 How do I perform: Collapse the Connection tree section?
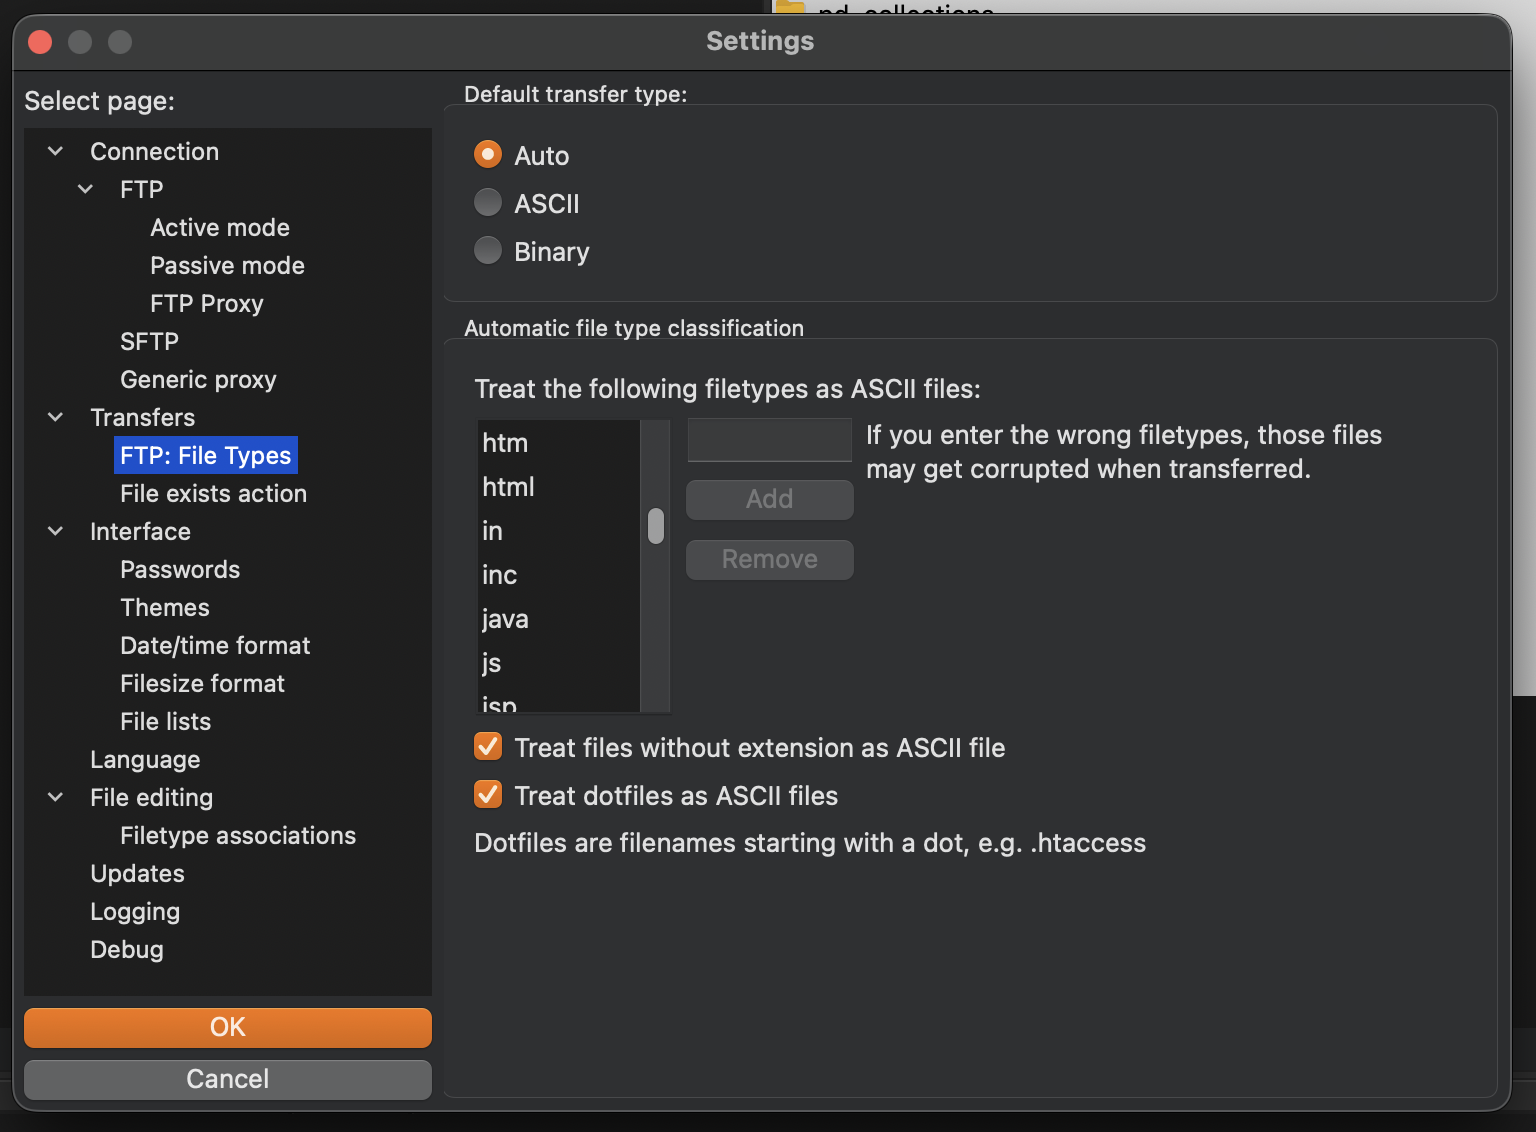click(56, 151)
